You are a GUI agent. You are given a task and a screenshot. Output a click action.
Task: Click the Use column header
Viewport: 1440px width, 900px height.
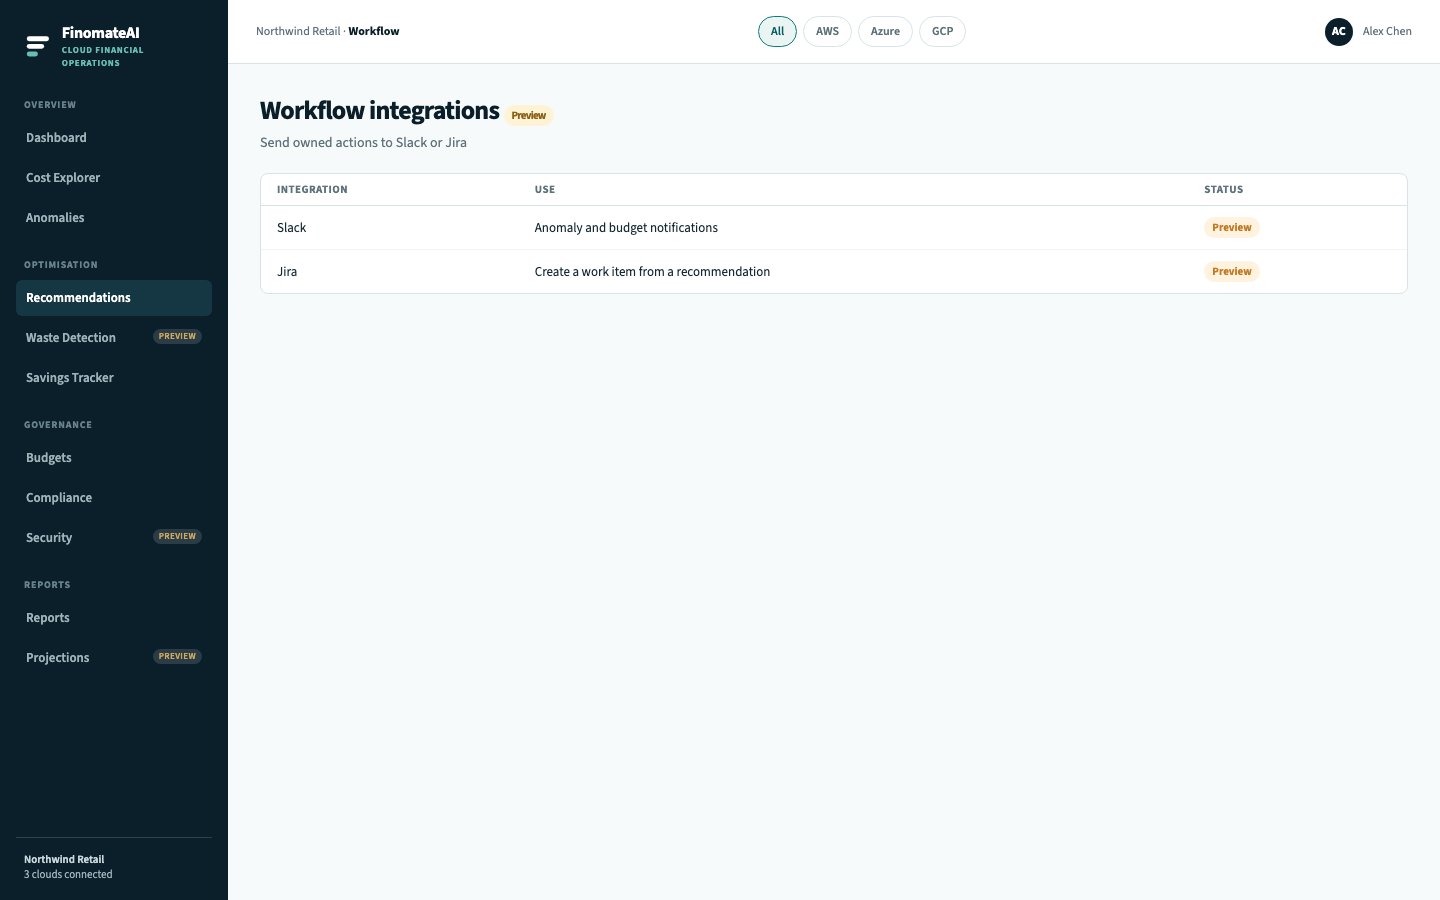coord(545,190)
